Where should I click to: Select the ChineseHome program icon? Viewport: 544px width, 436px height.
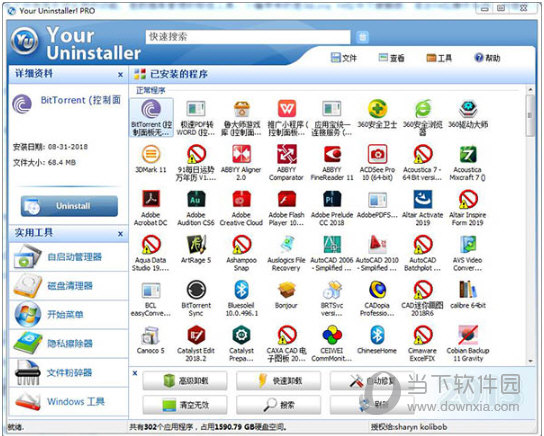377,335
